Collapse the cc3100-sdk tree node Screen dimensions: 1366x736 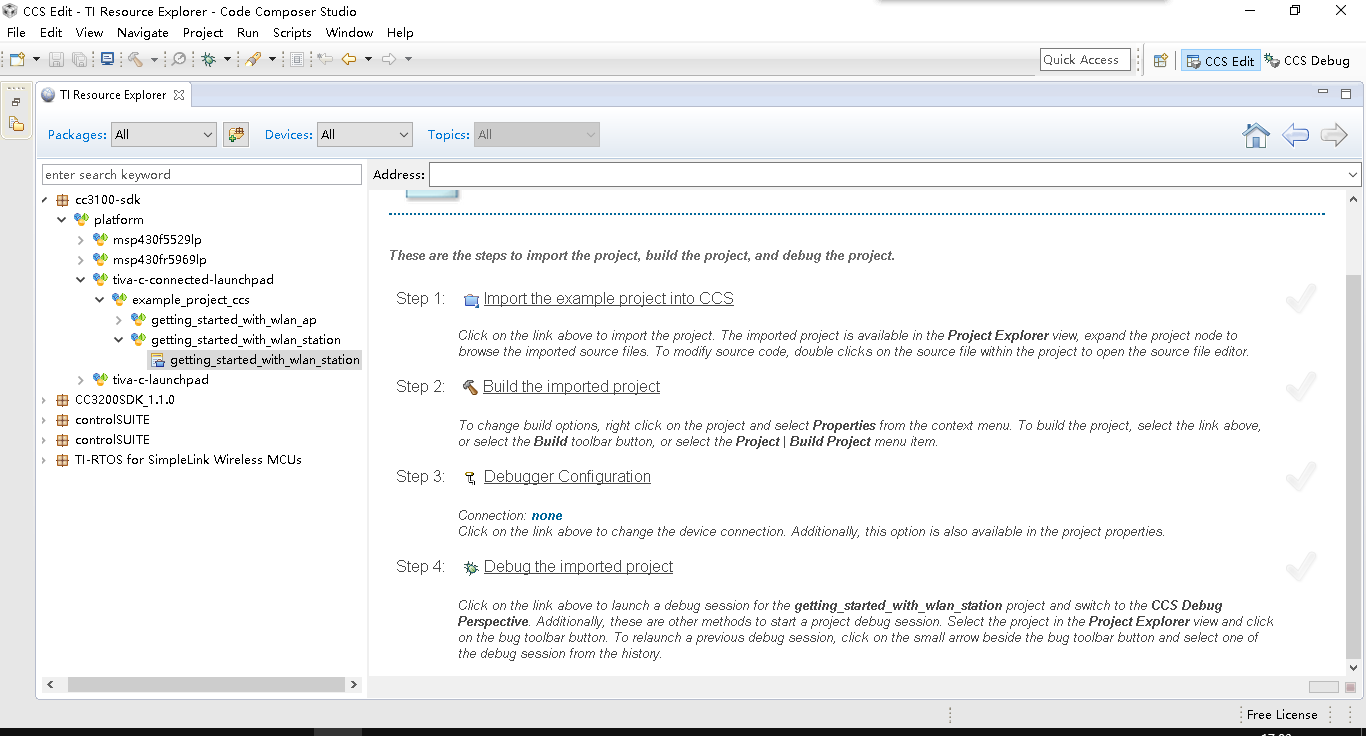pos(44,200)
